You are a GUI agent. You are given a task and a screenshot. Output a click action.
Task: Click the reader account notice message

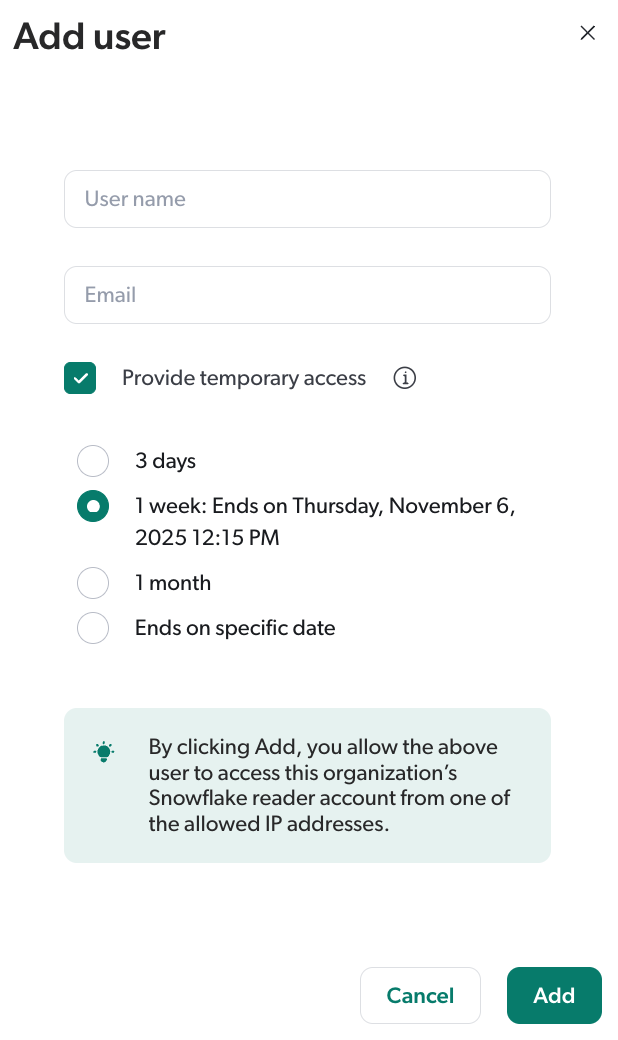(328, 785)
